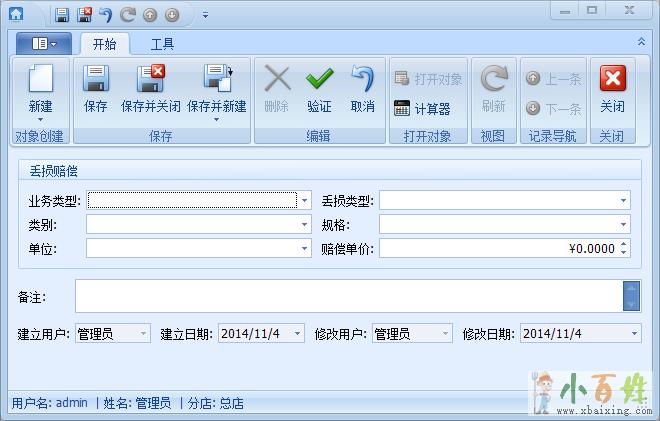
Task: Click the home icon in title bar
Action: click(x=16, y=14)
